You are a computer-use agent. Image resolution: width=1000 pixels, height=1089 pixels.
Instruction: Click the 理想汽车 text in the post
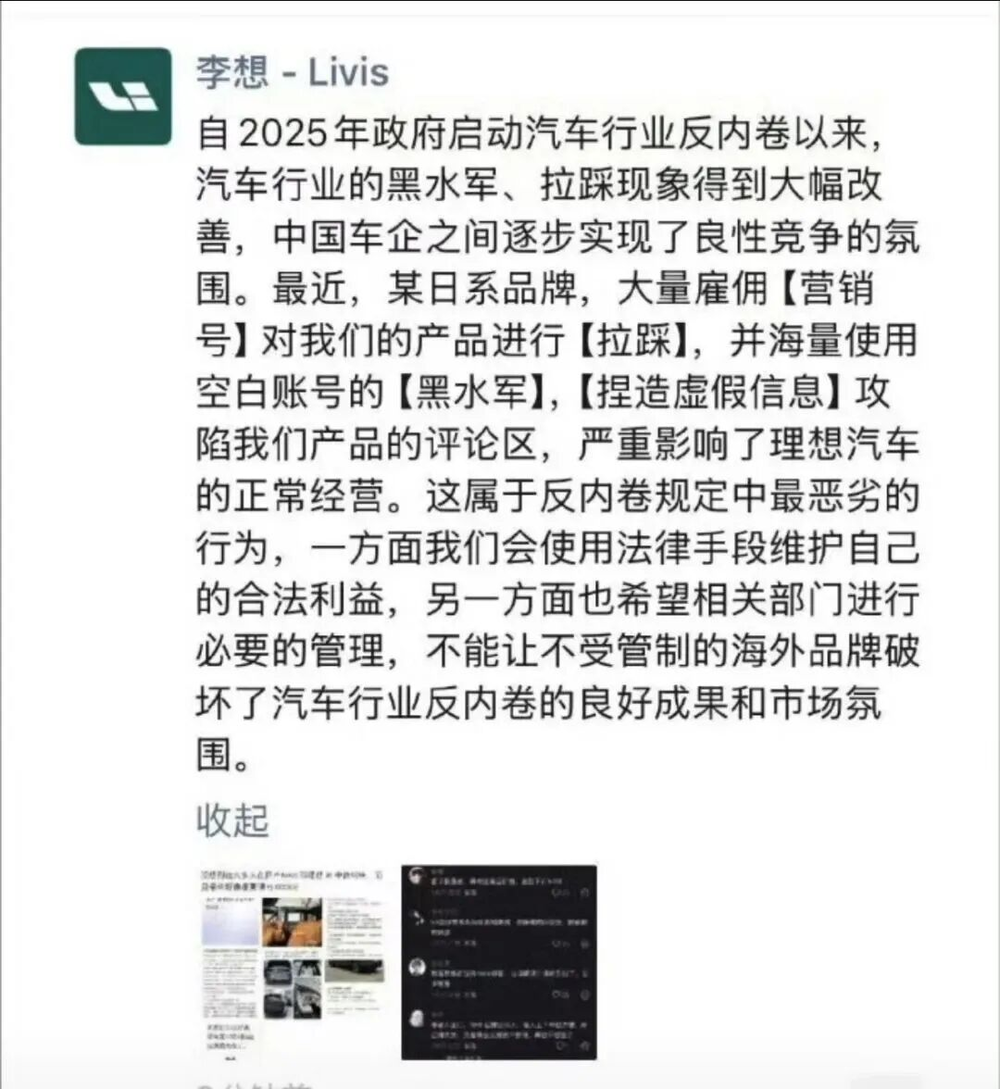point(844,443)
